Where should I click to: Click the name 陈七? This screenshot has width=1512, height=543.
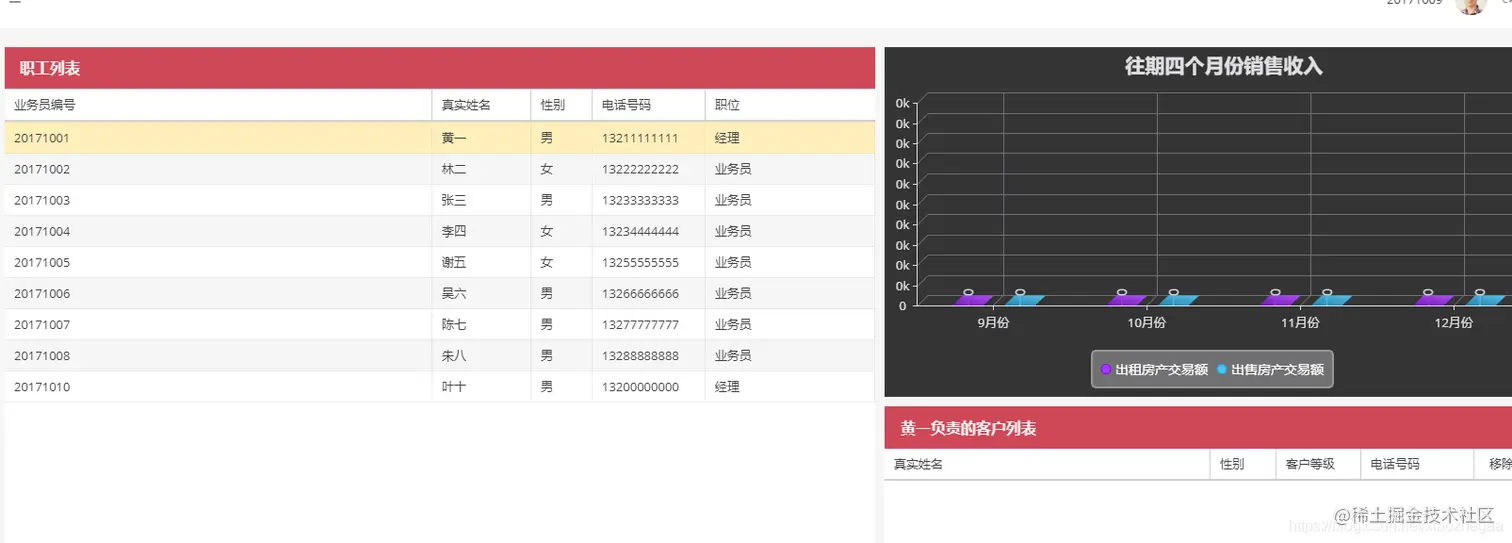[454, 324]
